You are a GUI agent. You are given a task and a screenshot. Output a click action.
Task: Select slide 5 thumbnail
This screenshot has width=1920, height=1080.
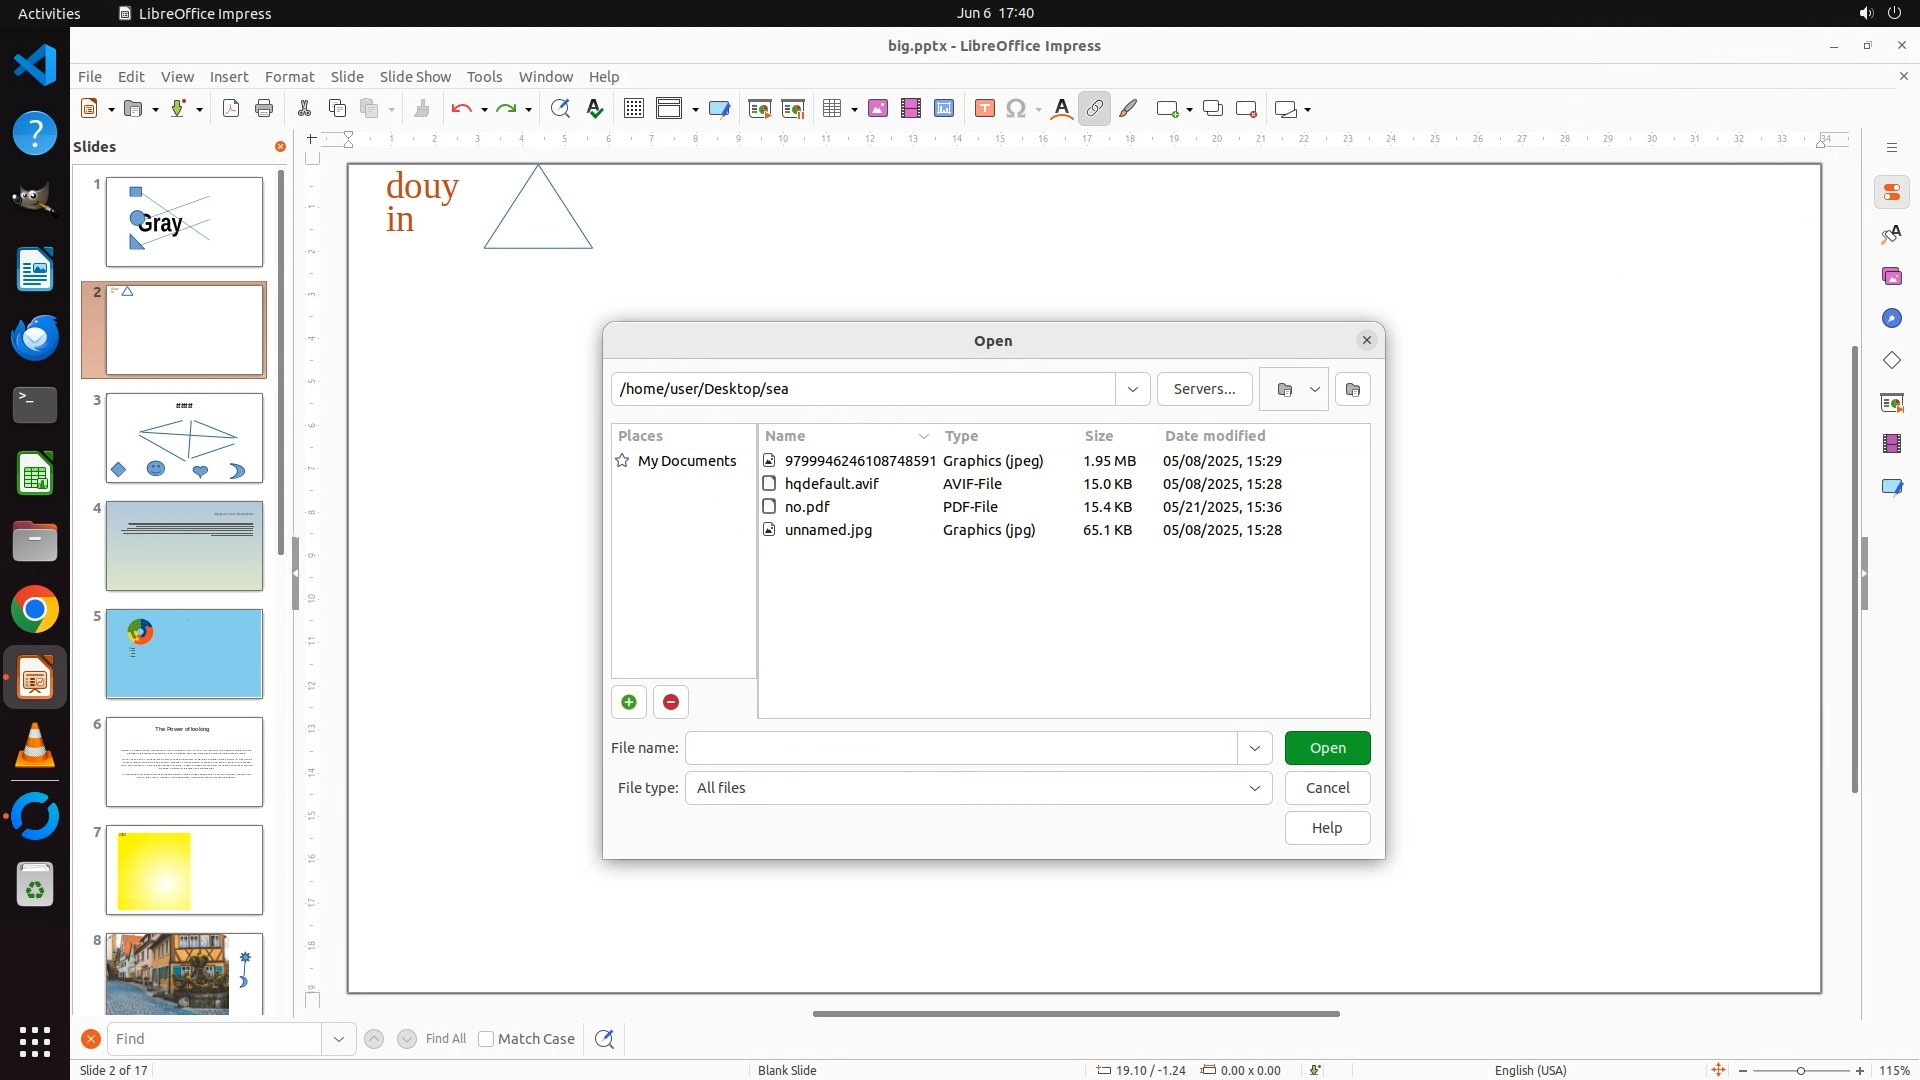pyautogui.click(x=184, y=654)
